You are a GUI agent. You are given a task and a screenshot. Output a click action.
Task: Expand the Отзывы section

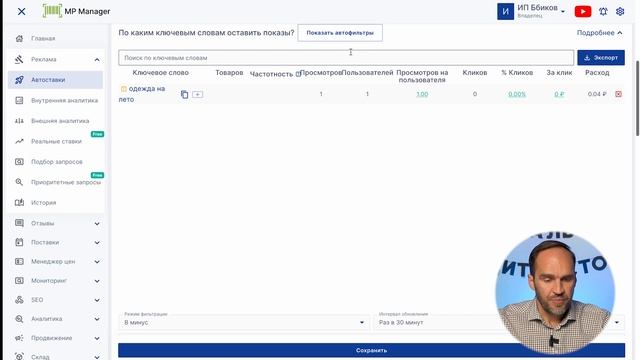point(97,224)
